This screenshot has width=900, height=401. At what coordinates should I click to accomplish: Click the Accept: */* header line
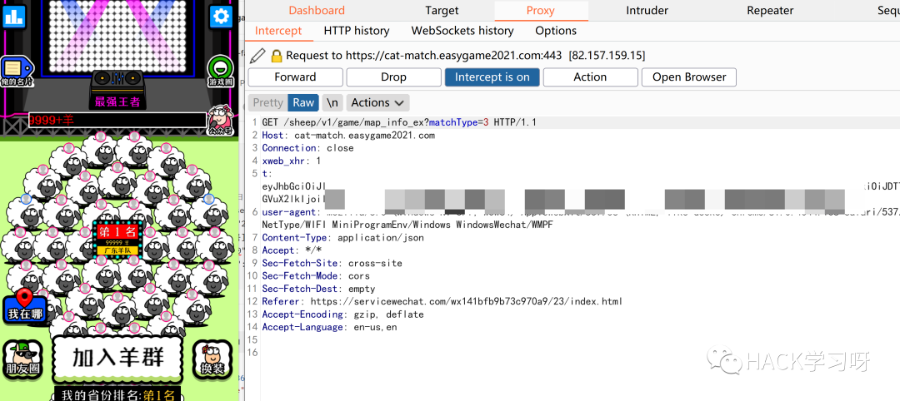(x=292, y=250)
